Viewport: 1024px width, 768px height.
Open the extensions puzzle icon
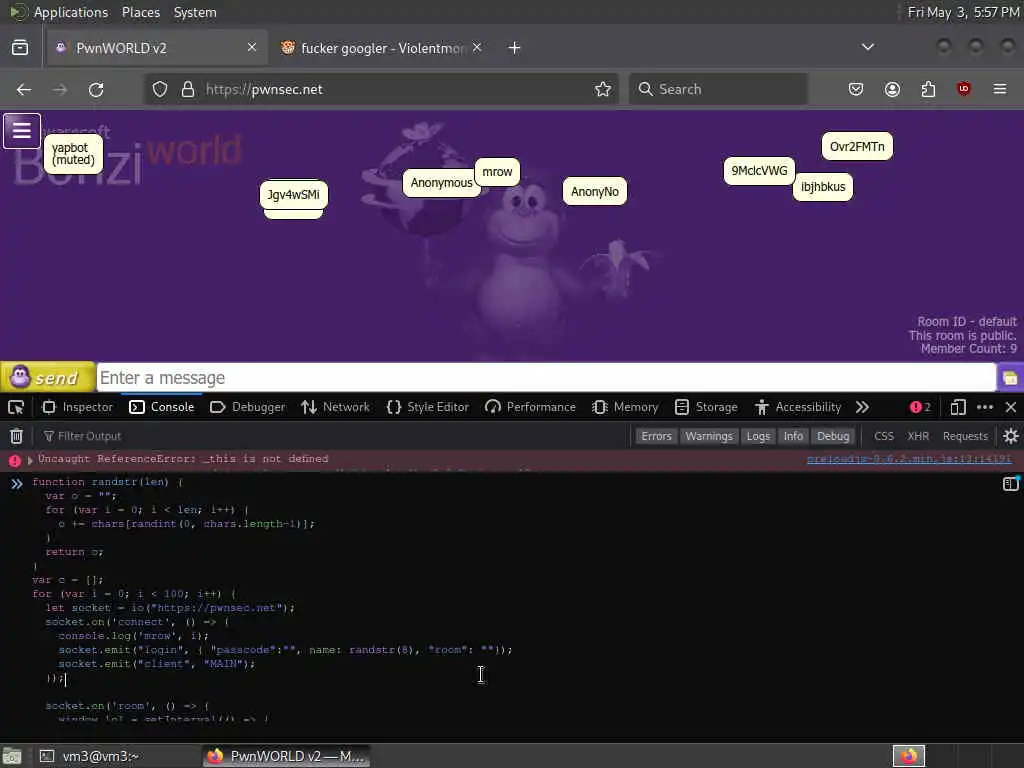point(928,89)
